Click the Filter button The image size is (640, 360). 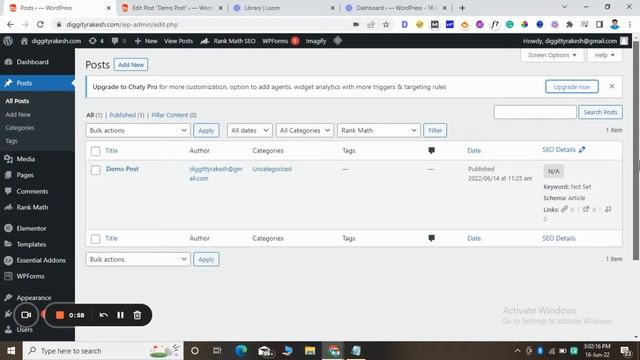(x=435, y=130)
